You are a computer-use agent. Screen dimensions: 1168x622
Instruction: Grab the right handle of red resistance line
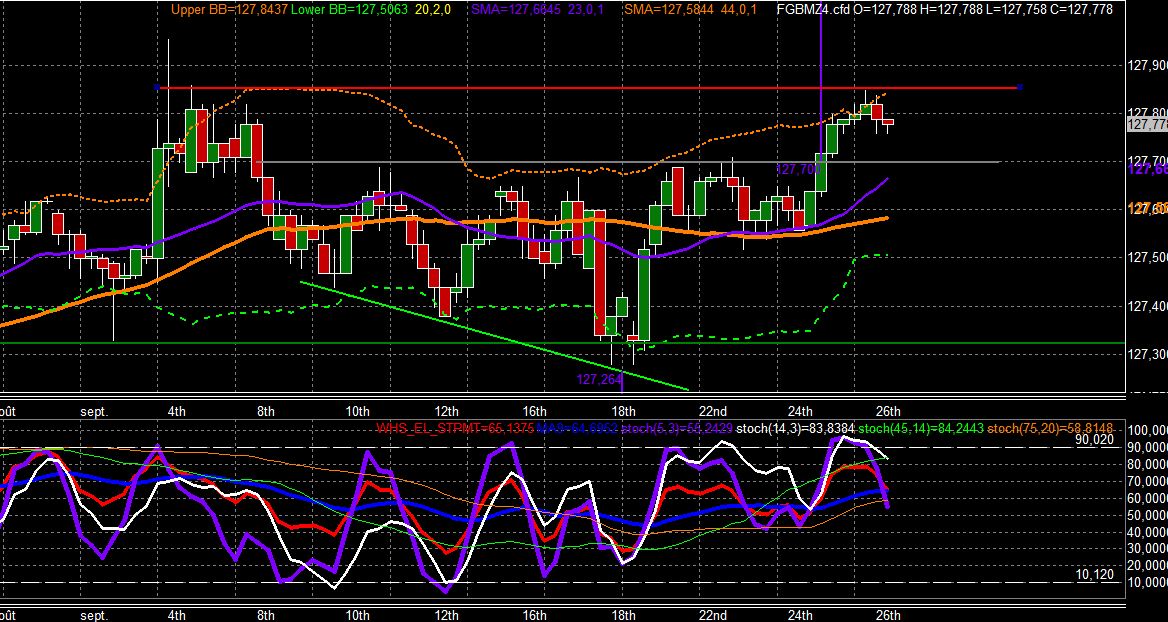(x=1019, y=88)
